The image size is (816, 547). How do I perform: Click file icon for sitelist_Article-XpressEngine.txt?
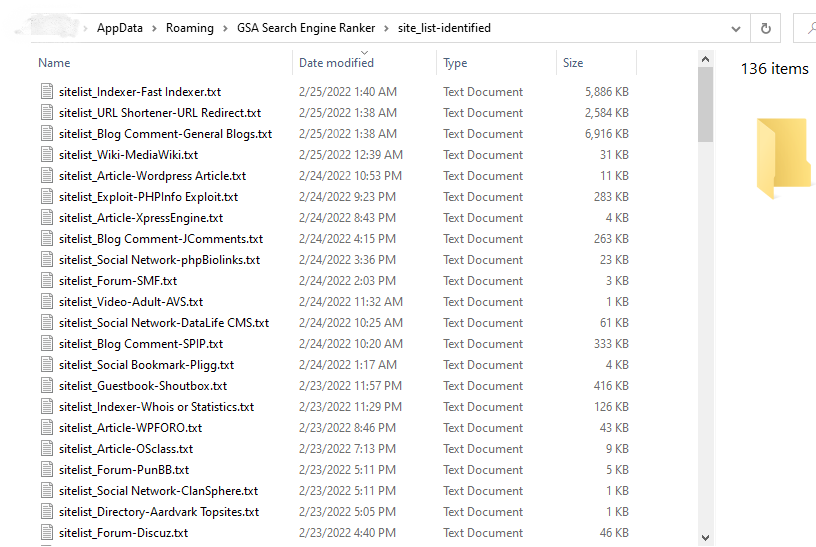pos(47,218)
